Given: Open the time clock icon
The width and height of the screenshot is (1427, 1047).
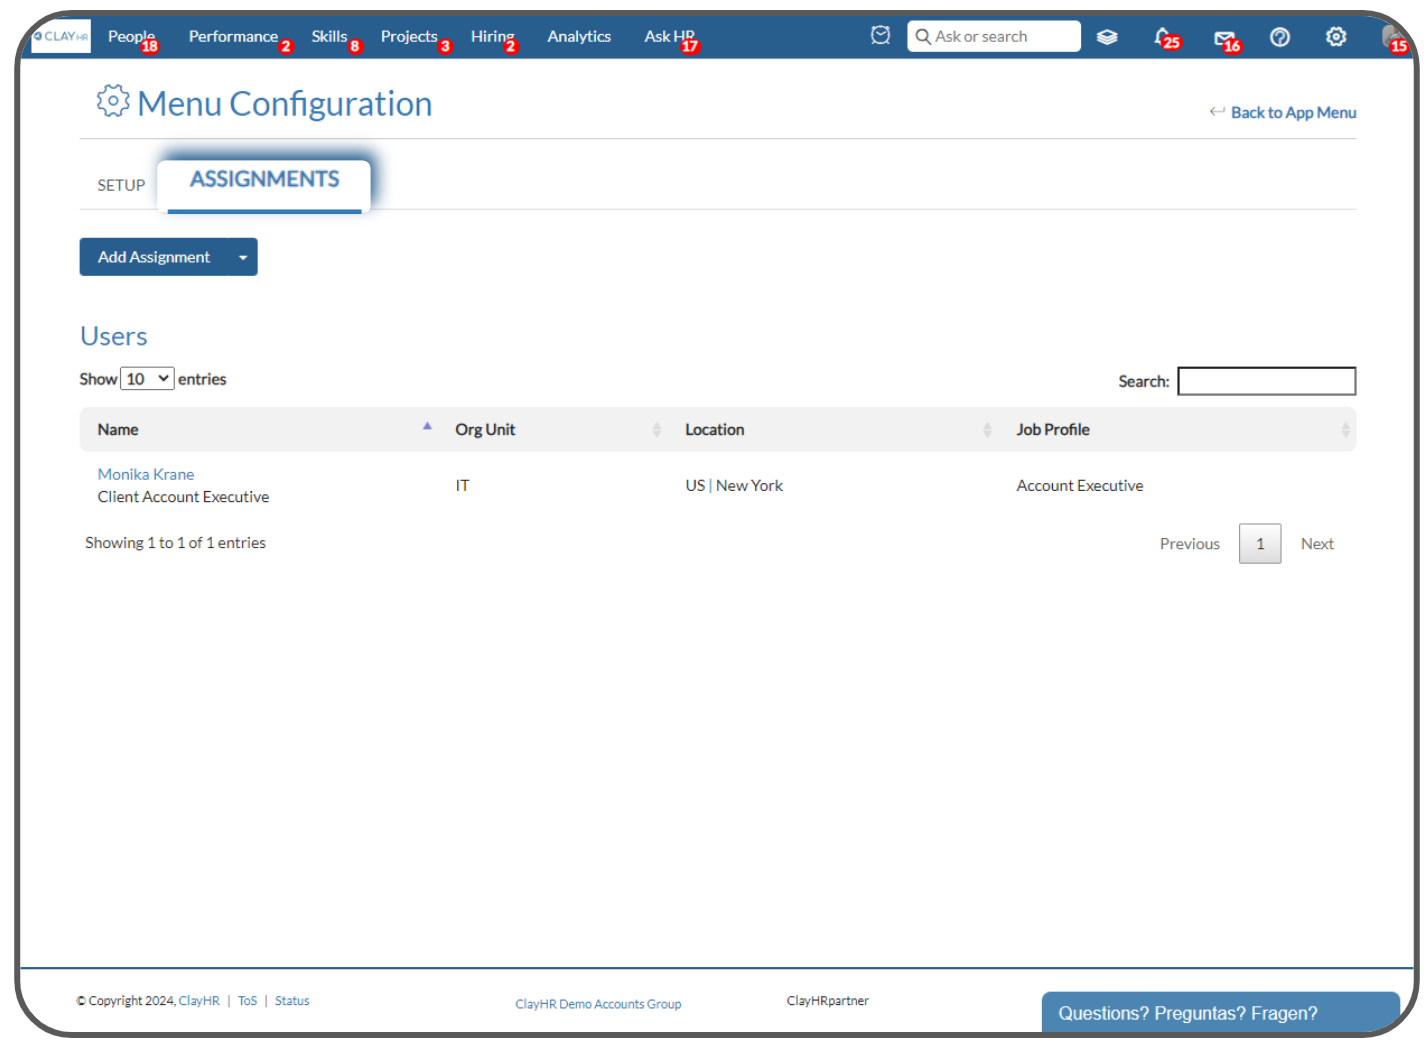Looking at the screenshot, I should click(880, 36).
